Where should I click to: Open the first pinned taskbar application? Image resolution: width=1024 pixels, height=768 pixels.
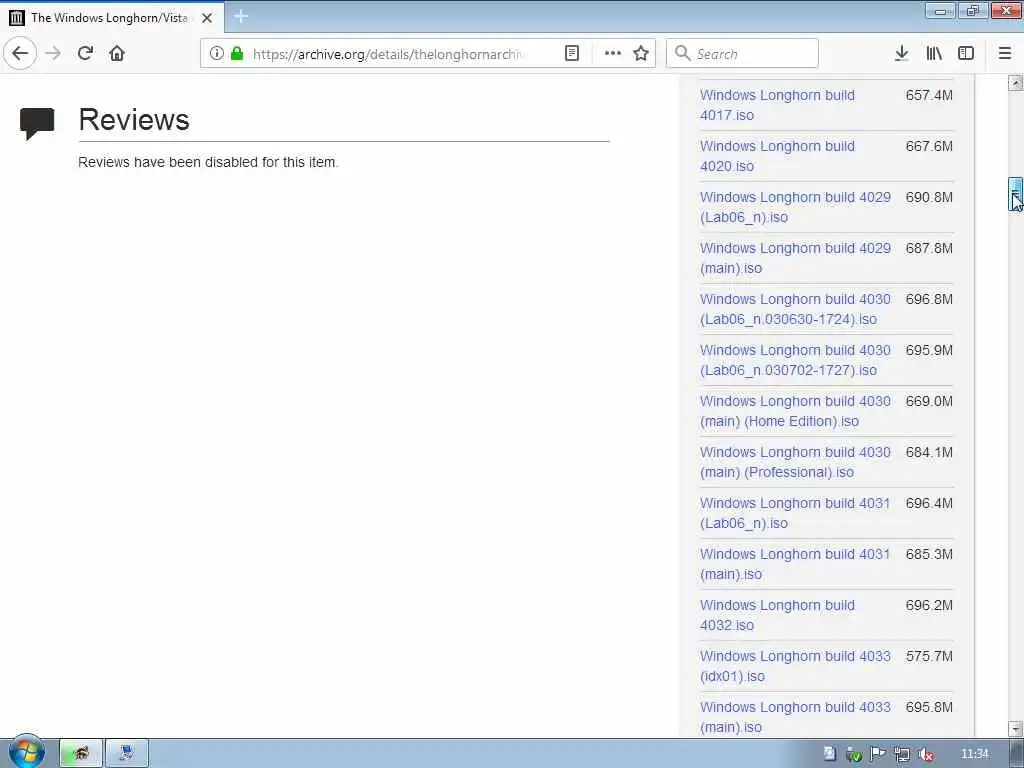click(81, 753)
